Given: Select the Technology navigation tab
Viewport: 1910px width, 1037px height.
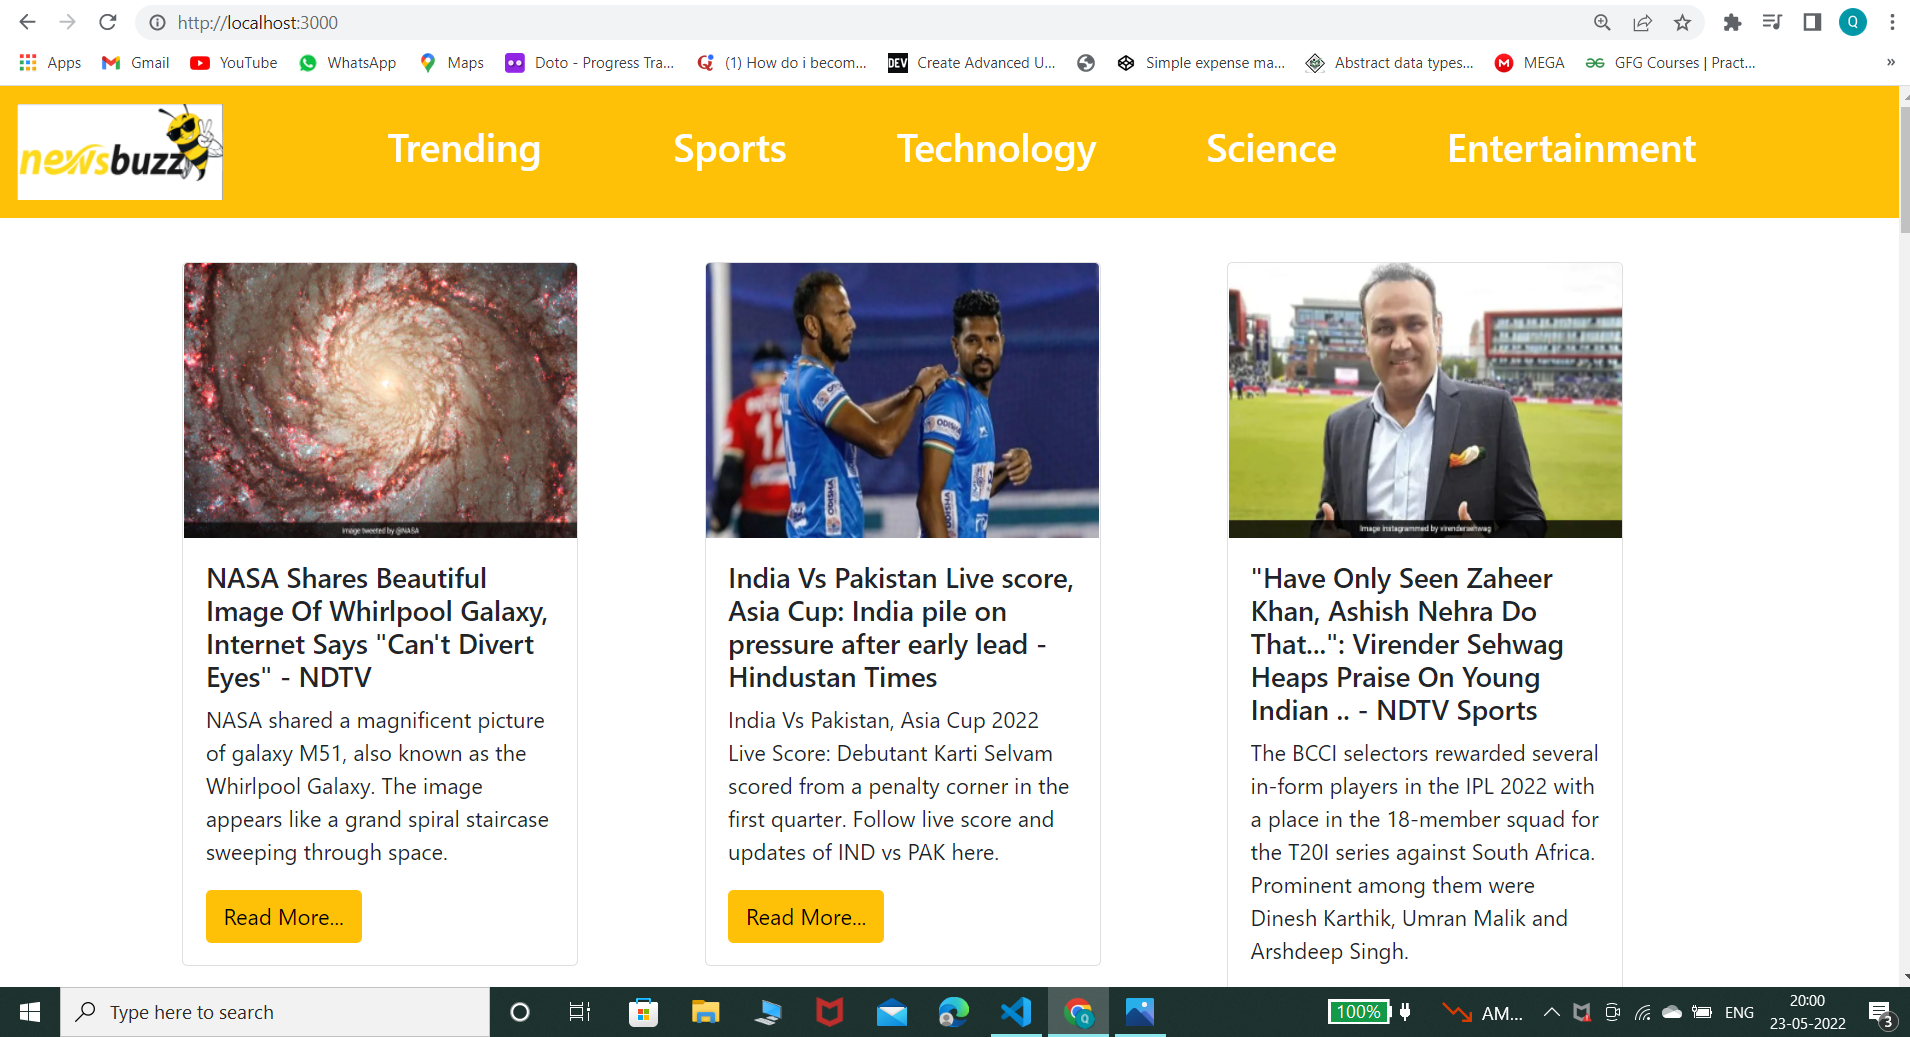Looking at the screenshot, I should [997, 149].
